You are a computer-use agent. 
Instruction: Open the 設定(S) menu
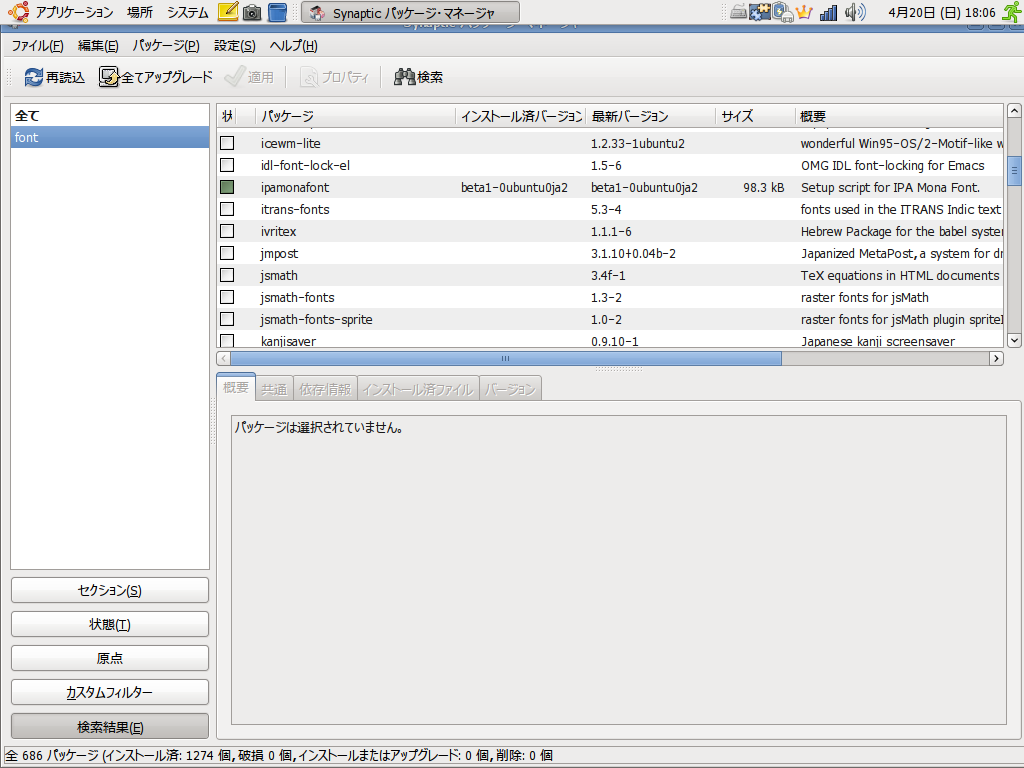pyautogui.click(x=234, y=46)
